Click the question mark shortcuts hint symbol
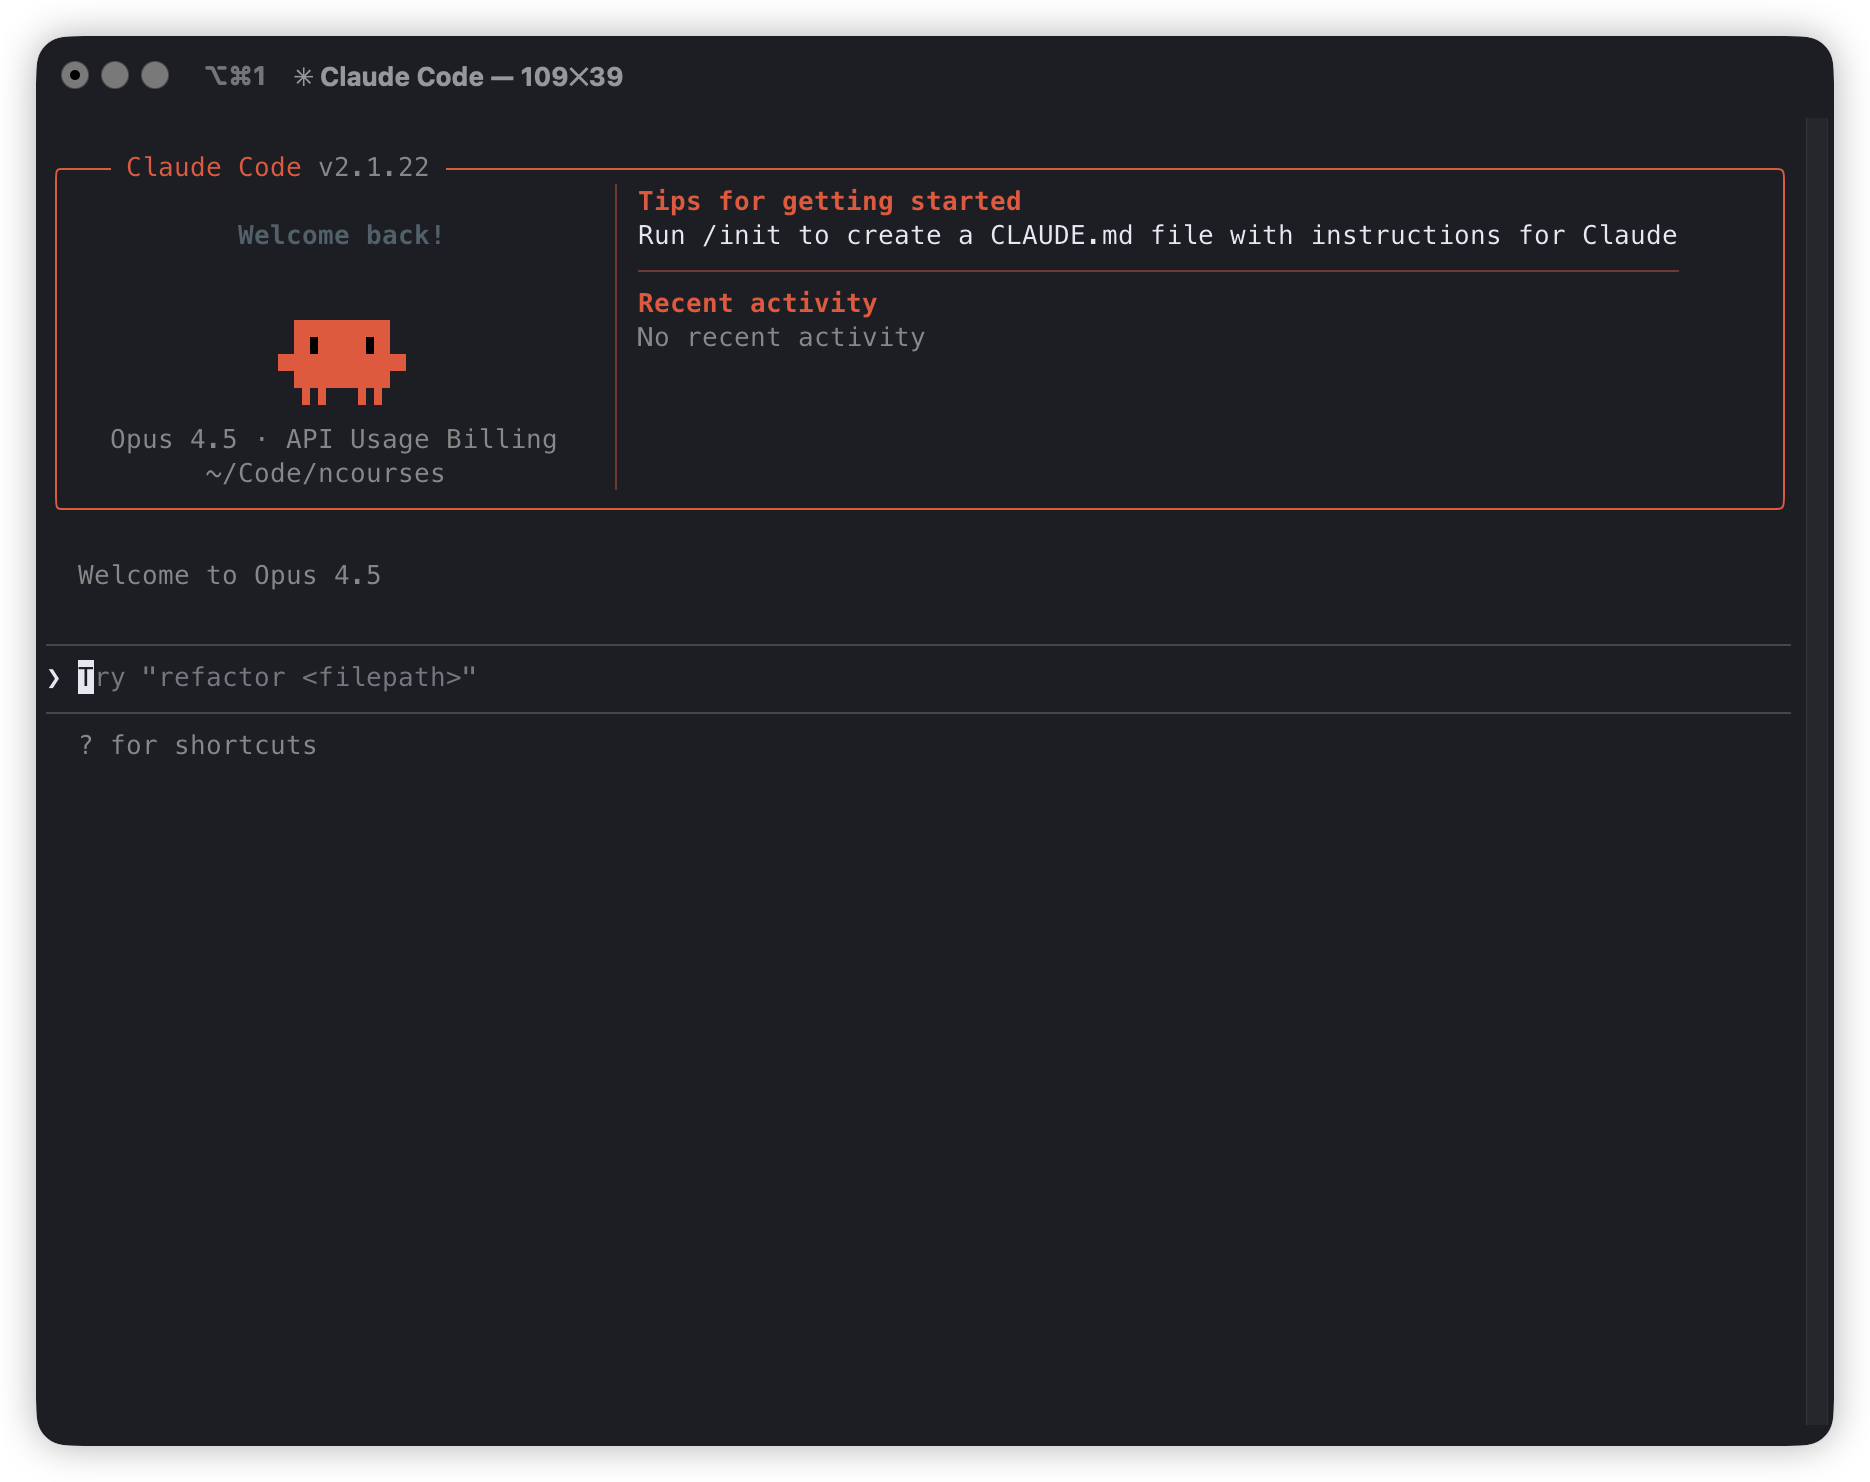 (86, 746)
